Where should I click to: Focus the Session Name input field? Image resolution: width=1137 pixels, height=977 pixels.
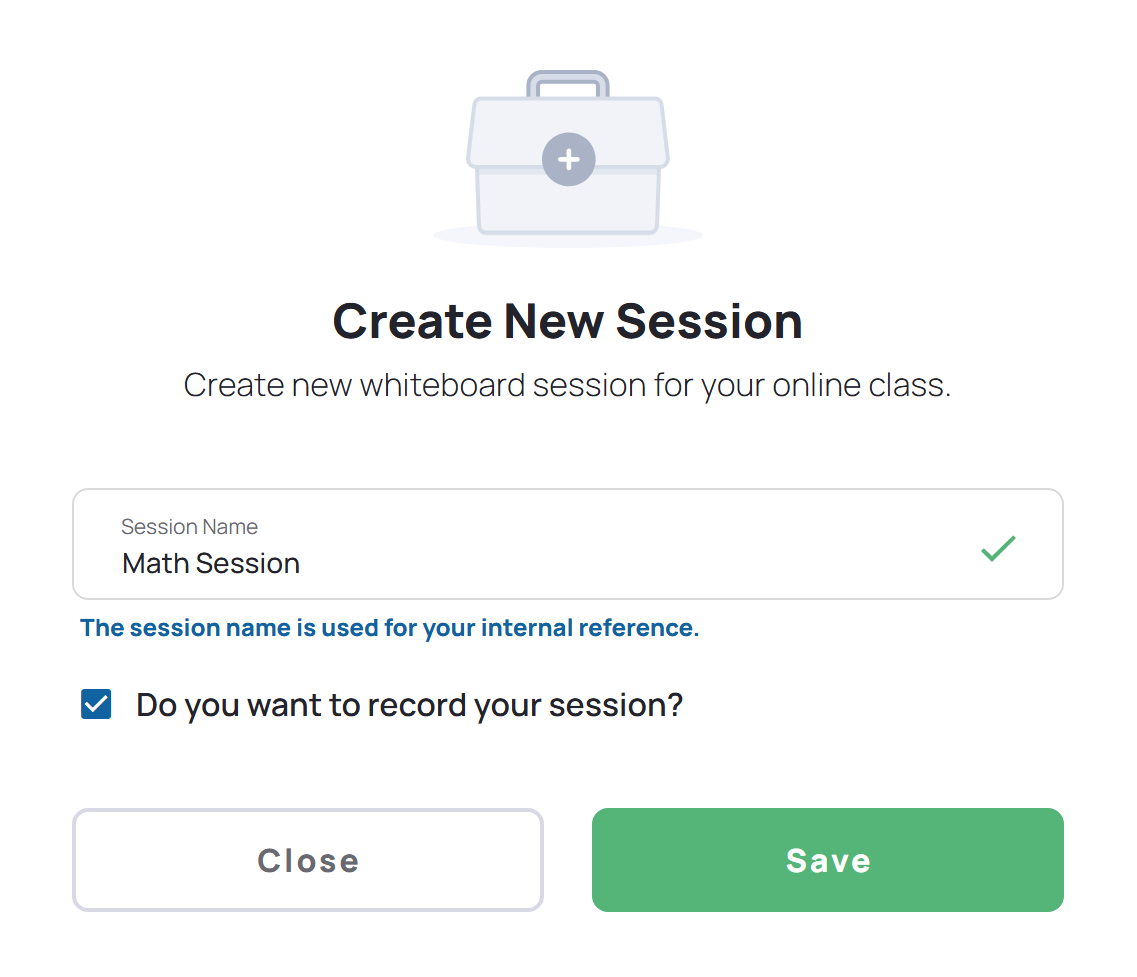coord(568,544)
